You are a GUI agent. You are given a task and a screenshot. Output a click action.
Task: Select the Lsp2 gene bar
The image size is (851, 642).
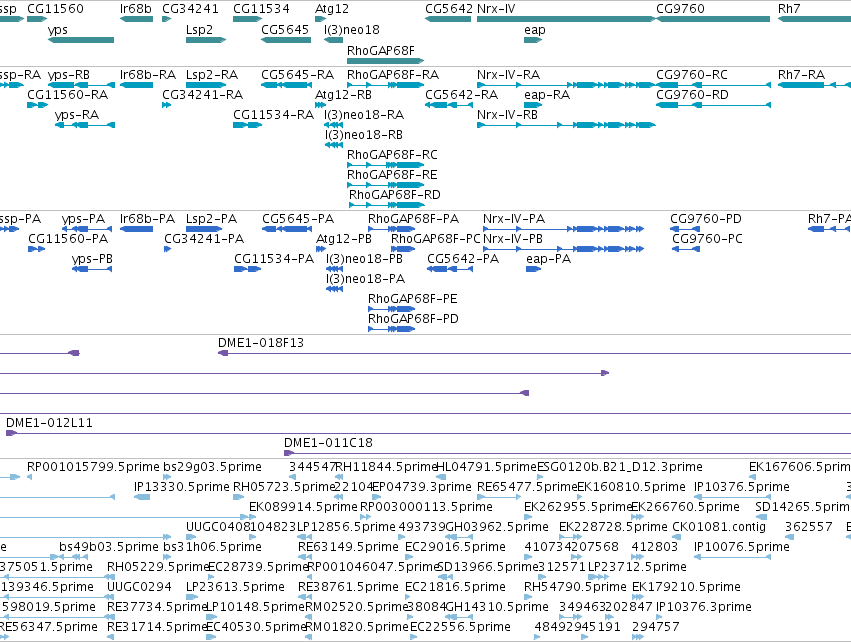coord(206,40)
